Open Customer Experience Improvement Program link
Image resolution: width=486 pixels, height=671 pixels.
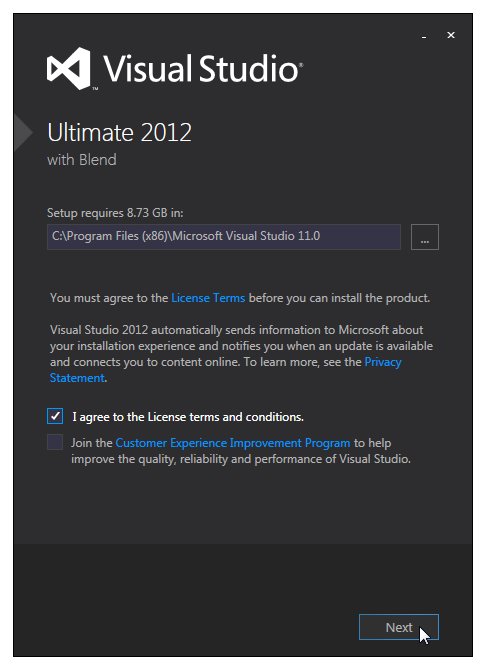click(x=233, y=443)
